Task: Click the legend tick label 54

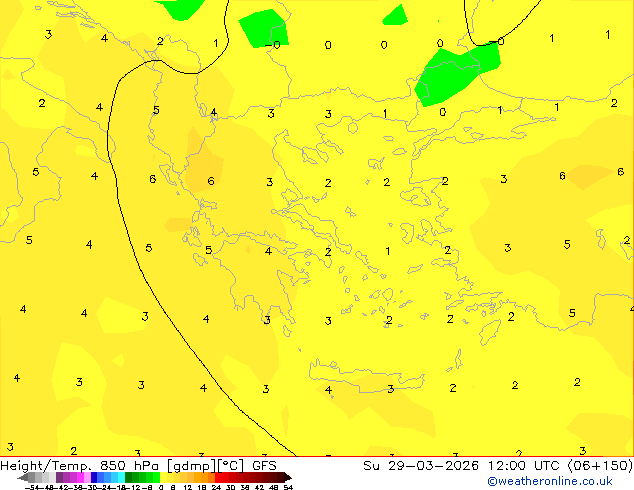Action: click(288, 487)
